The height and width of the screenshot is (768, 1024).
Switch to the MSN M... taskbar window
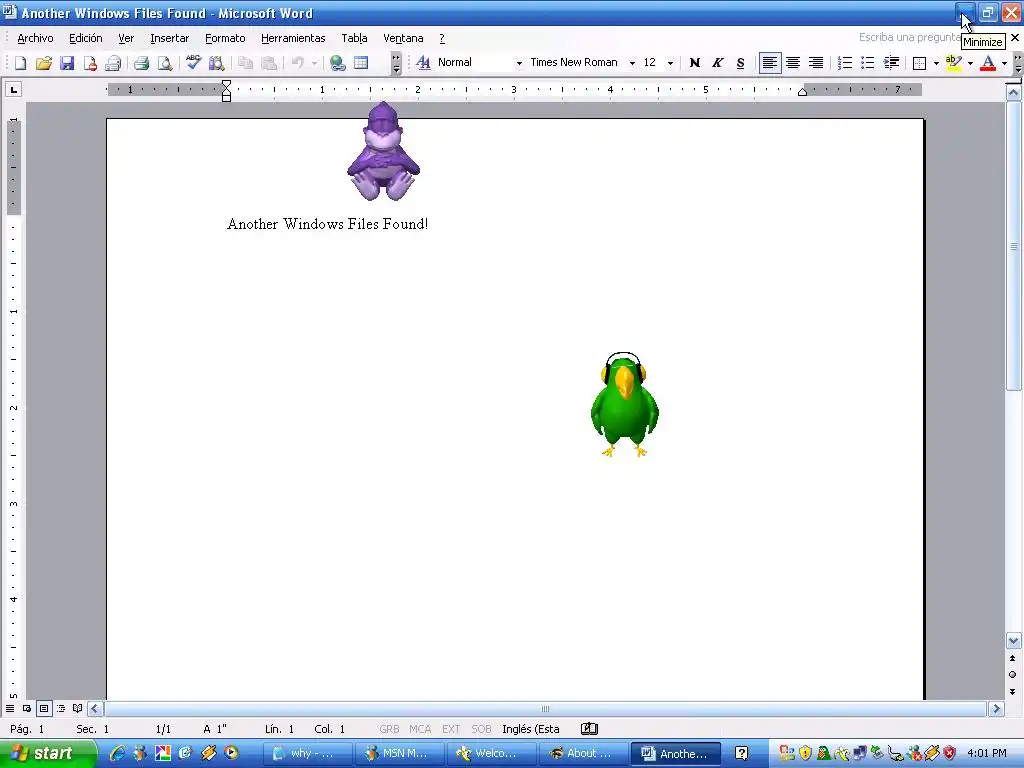click(x=400, y=753)
